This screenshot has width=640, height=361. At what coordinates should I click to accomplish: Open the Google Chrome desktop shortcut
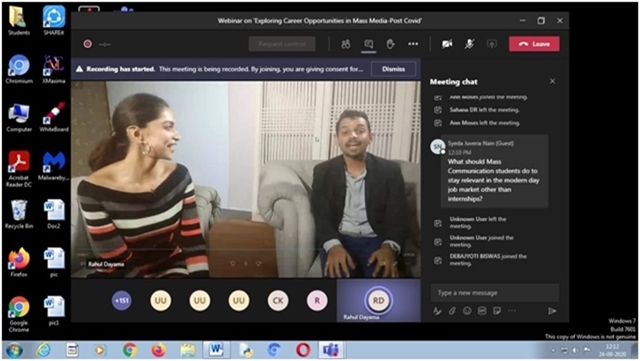click(x=19, y=314)
